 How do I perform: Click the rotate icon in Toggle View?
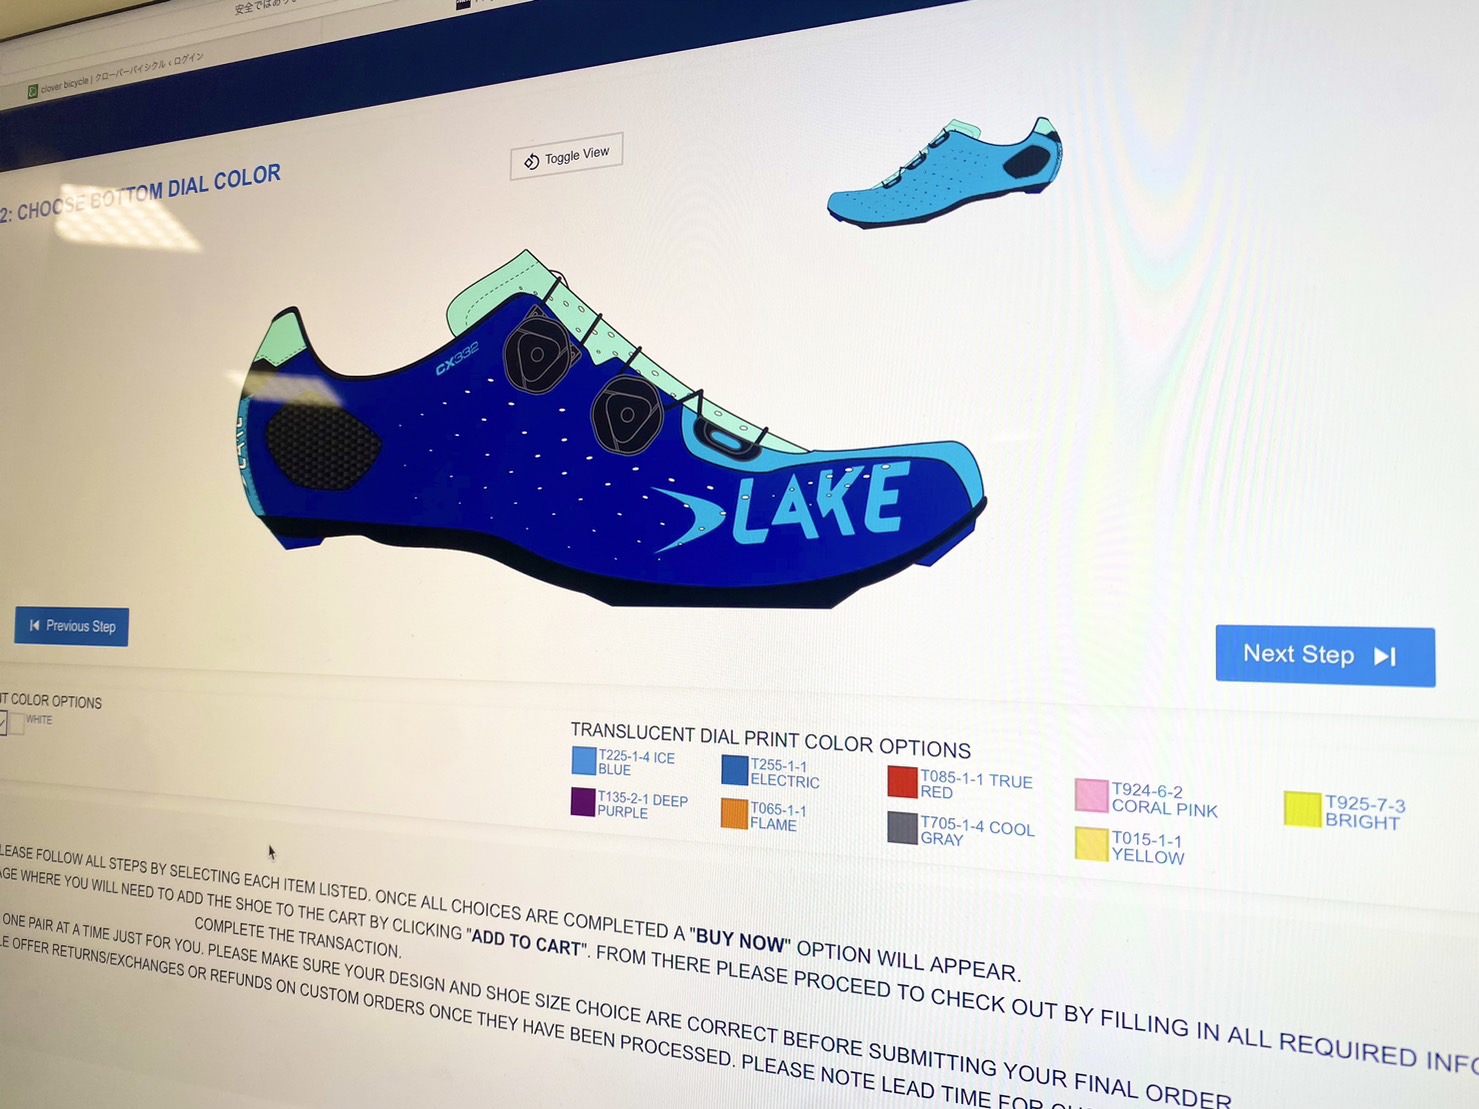(x=532, y=161)
